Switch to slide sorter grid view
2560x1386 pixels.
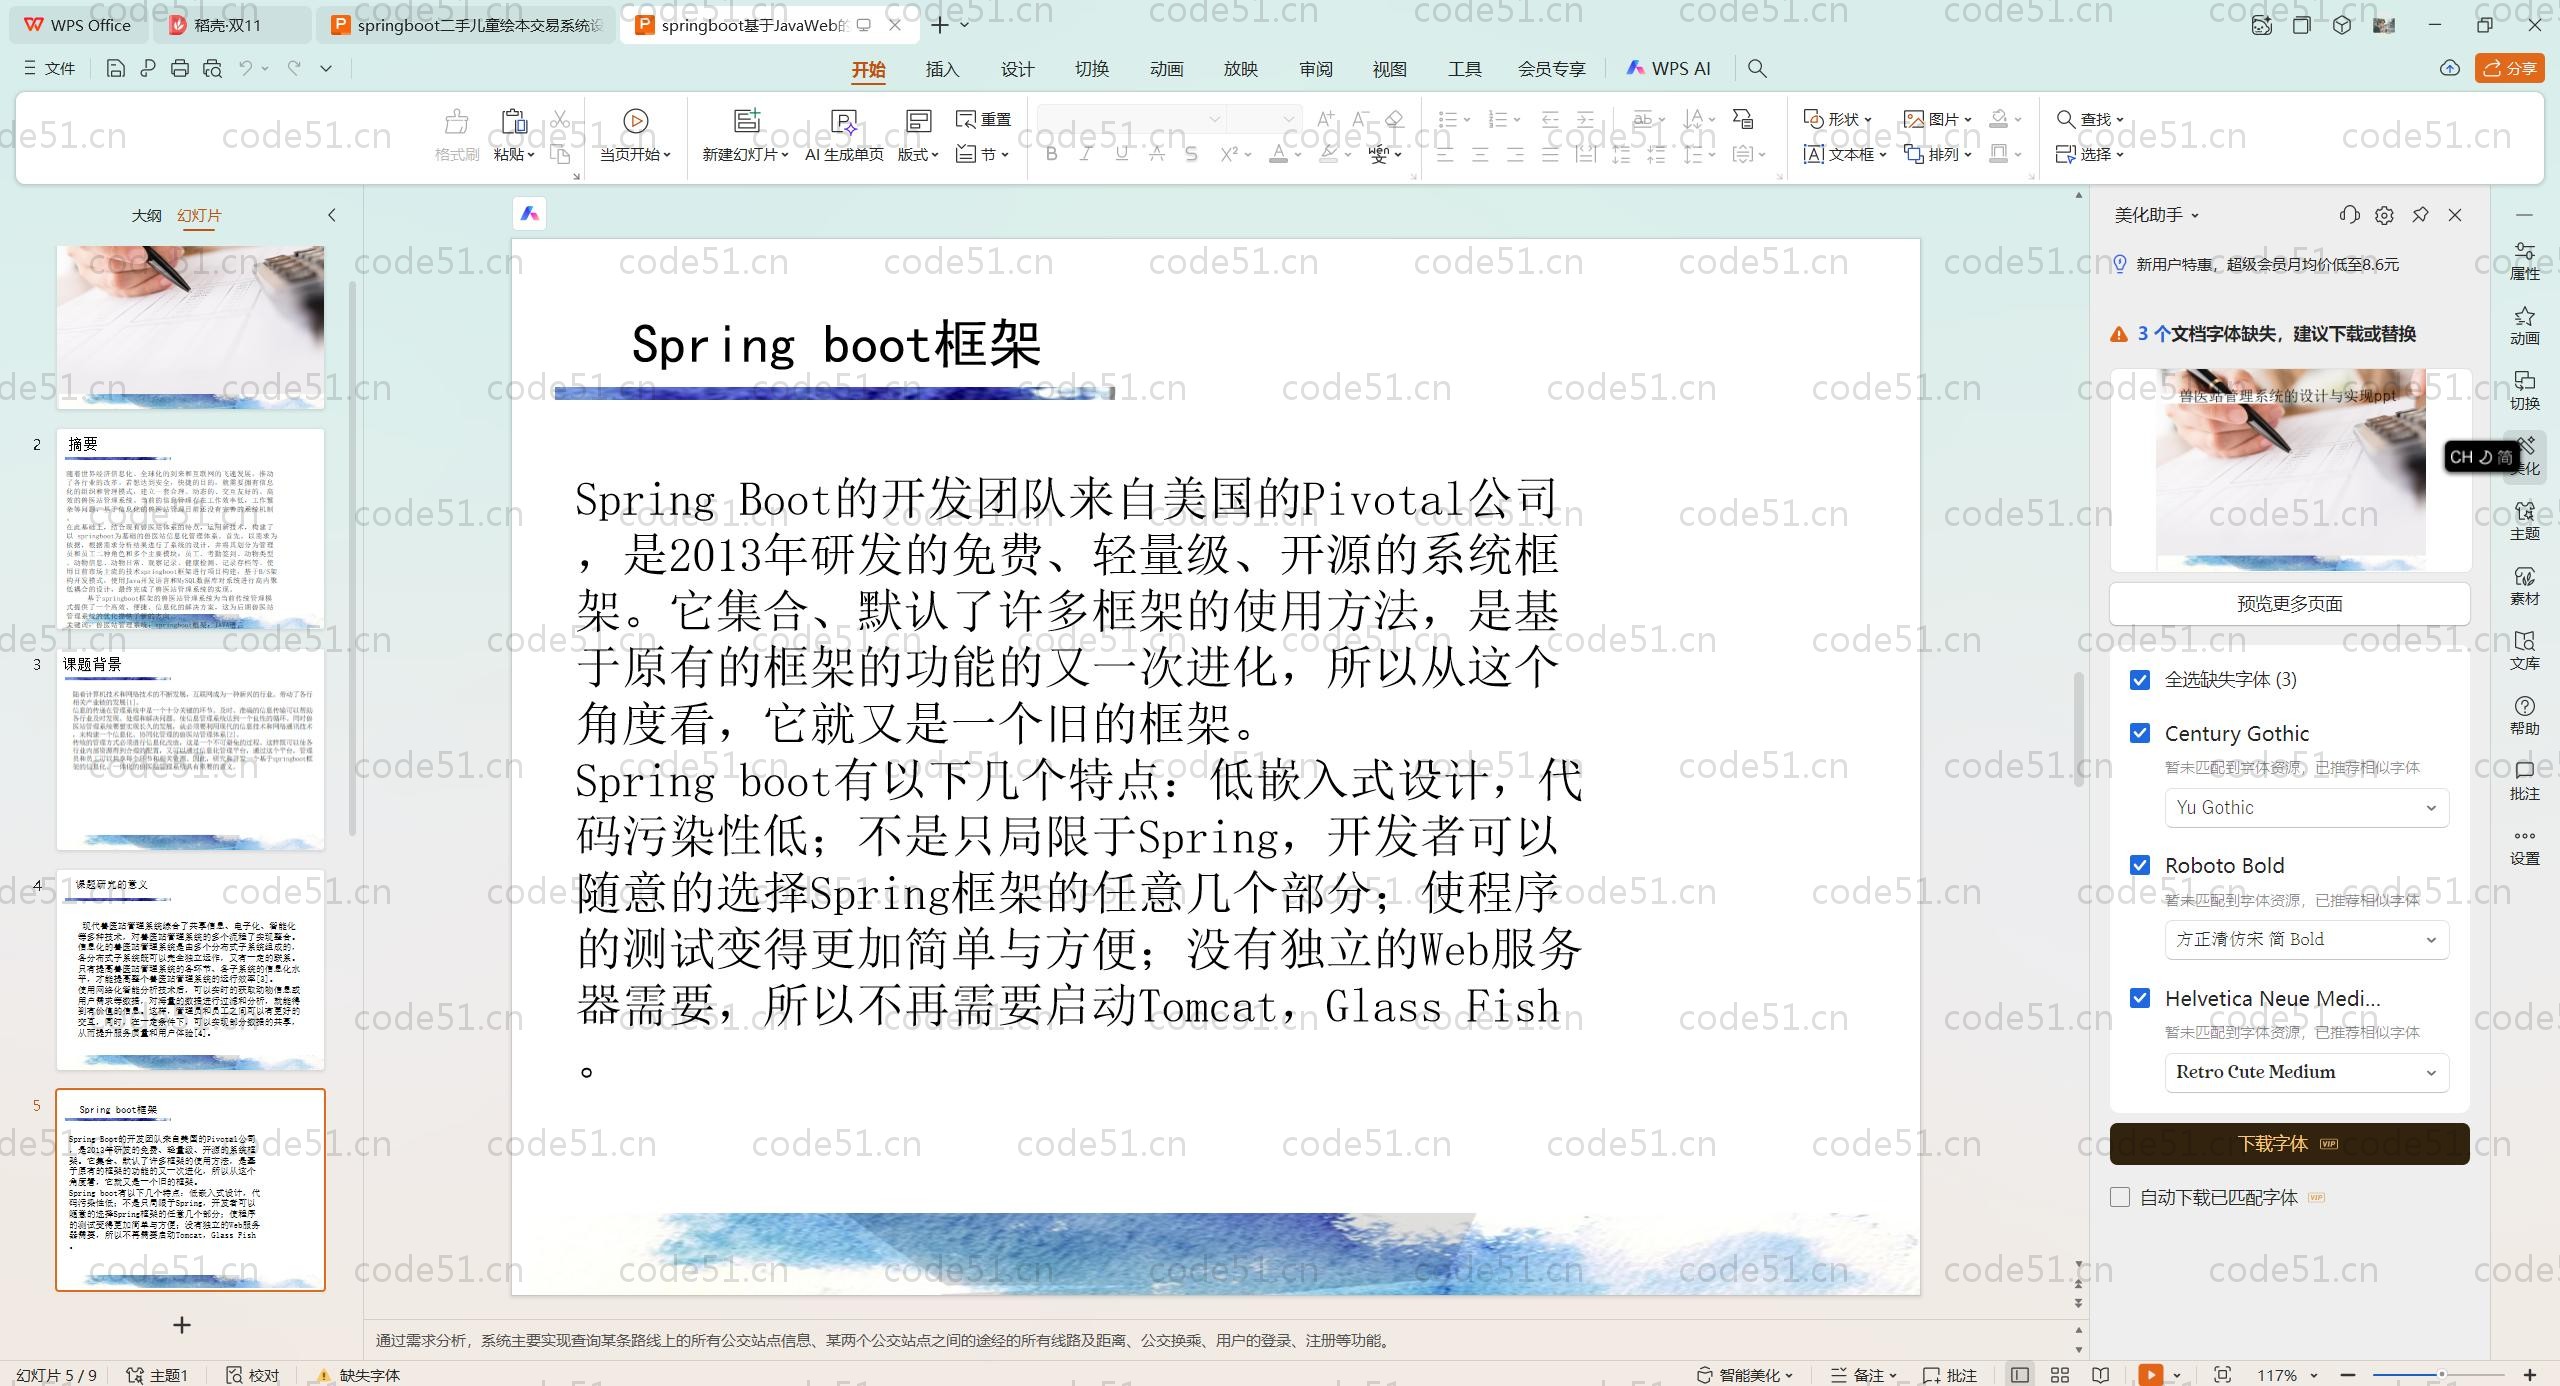coord(2060,1375)
